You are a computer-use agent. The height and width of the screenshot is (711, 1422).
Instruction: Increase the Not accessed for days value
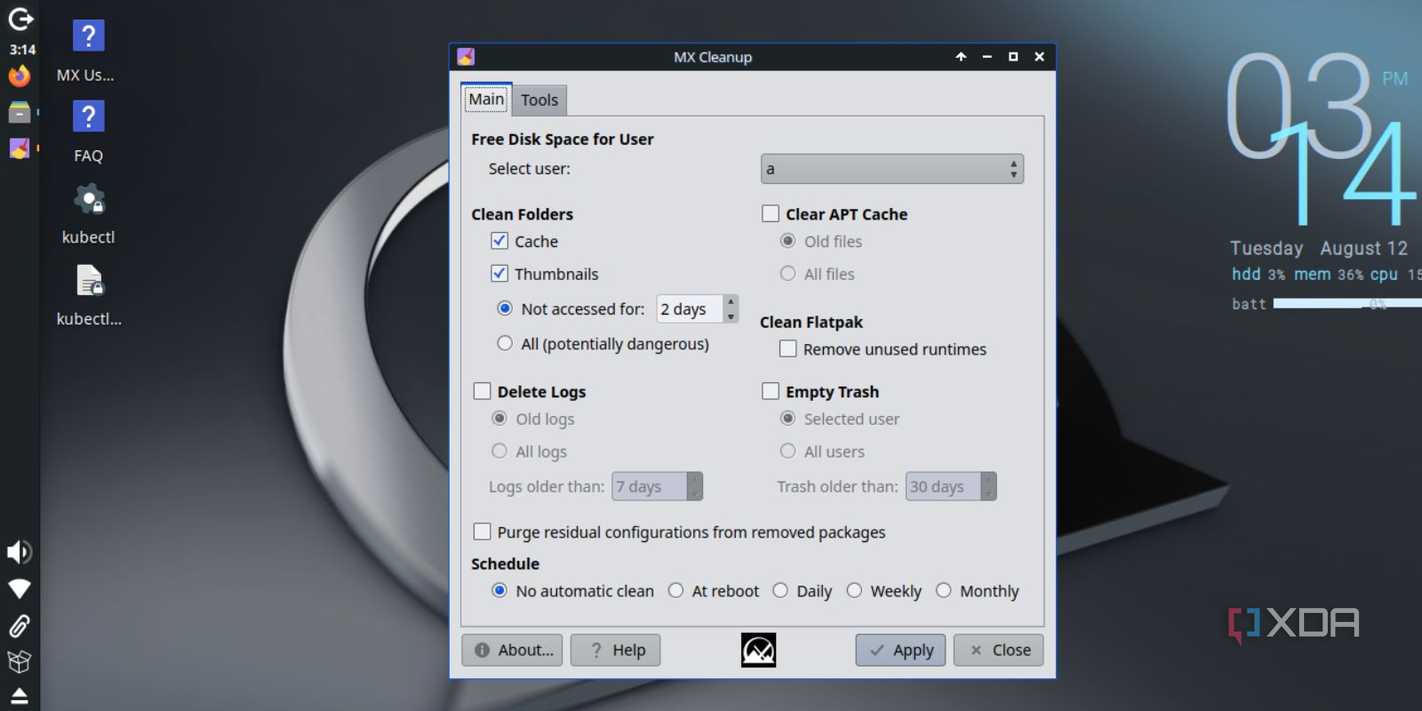tap(731, 302)
